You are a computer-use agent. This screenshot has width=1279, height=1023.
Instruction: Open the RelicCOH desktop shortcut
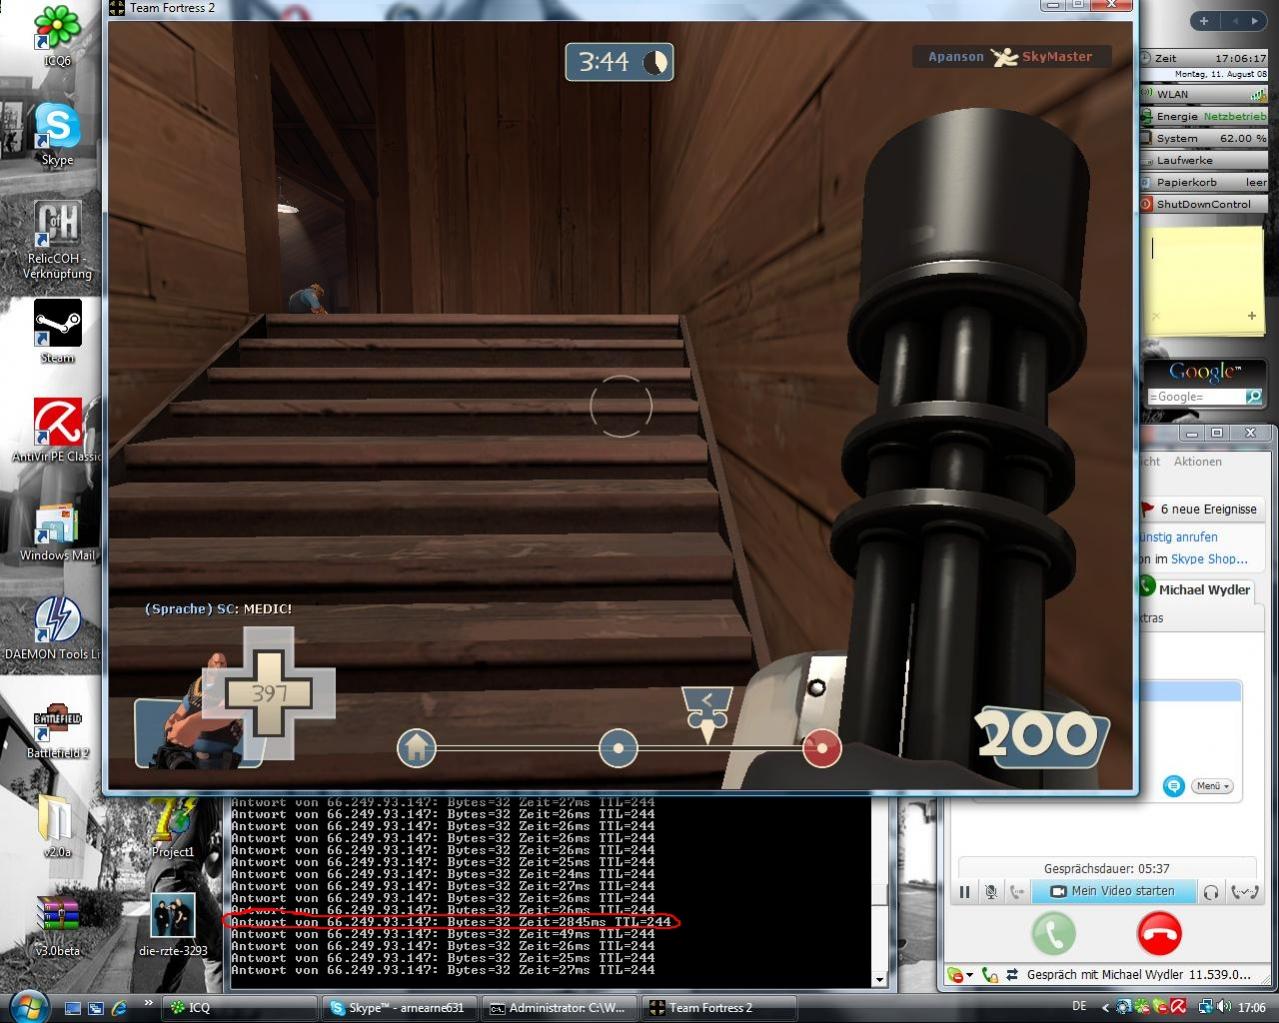(57, 240)
